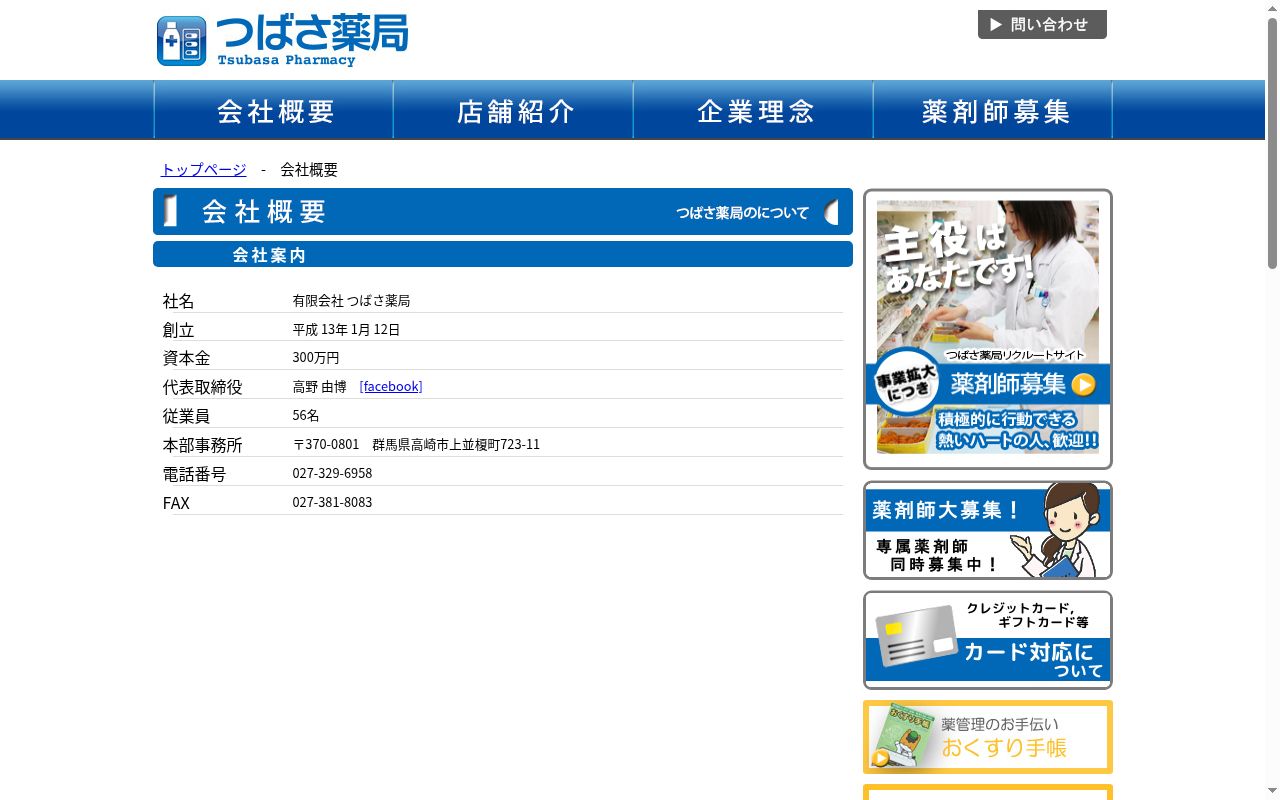Click the Tsubasa Pharmacy logo
This screenshot has width=1280, height=800.
pos(282,41)
